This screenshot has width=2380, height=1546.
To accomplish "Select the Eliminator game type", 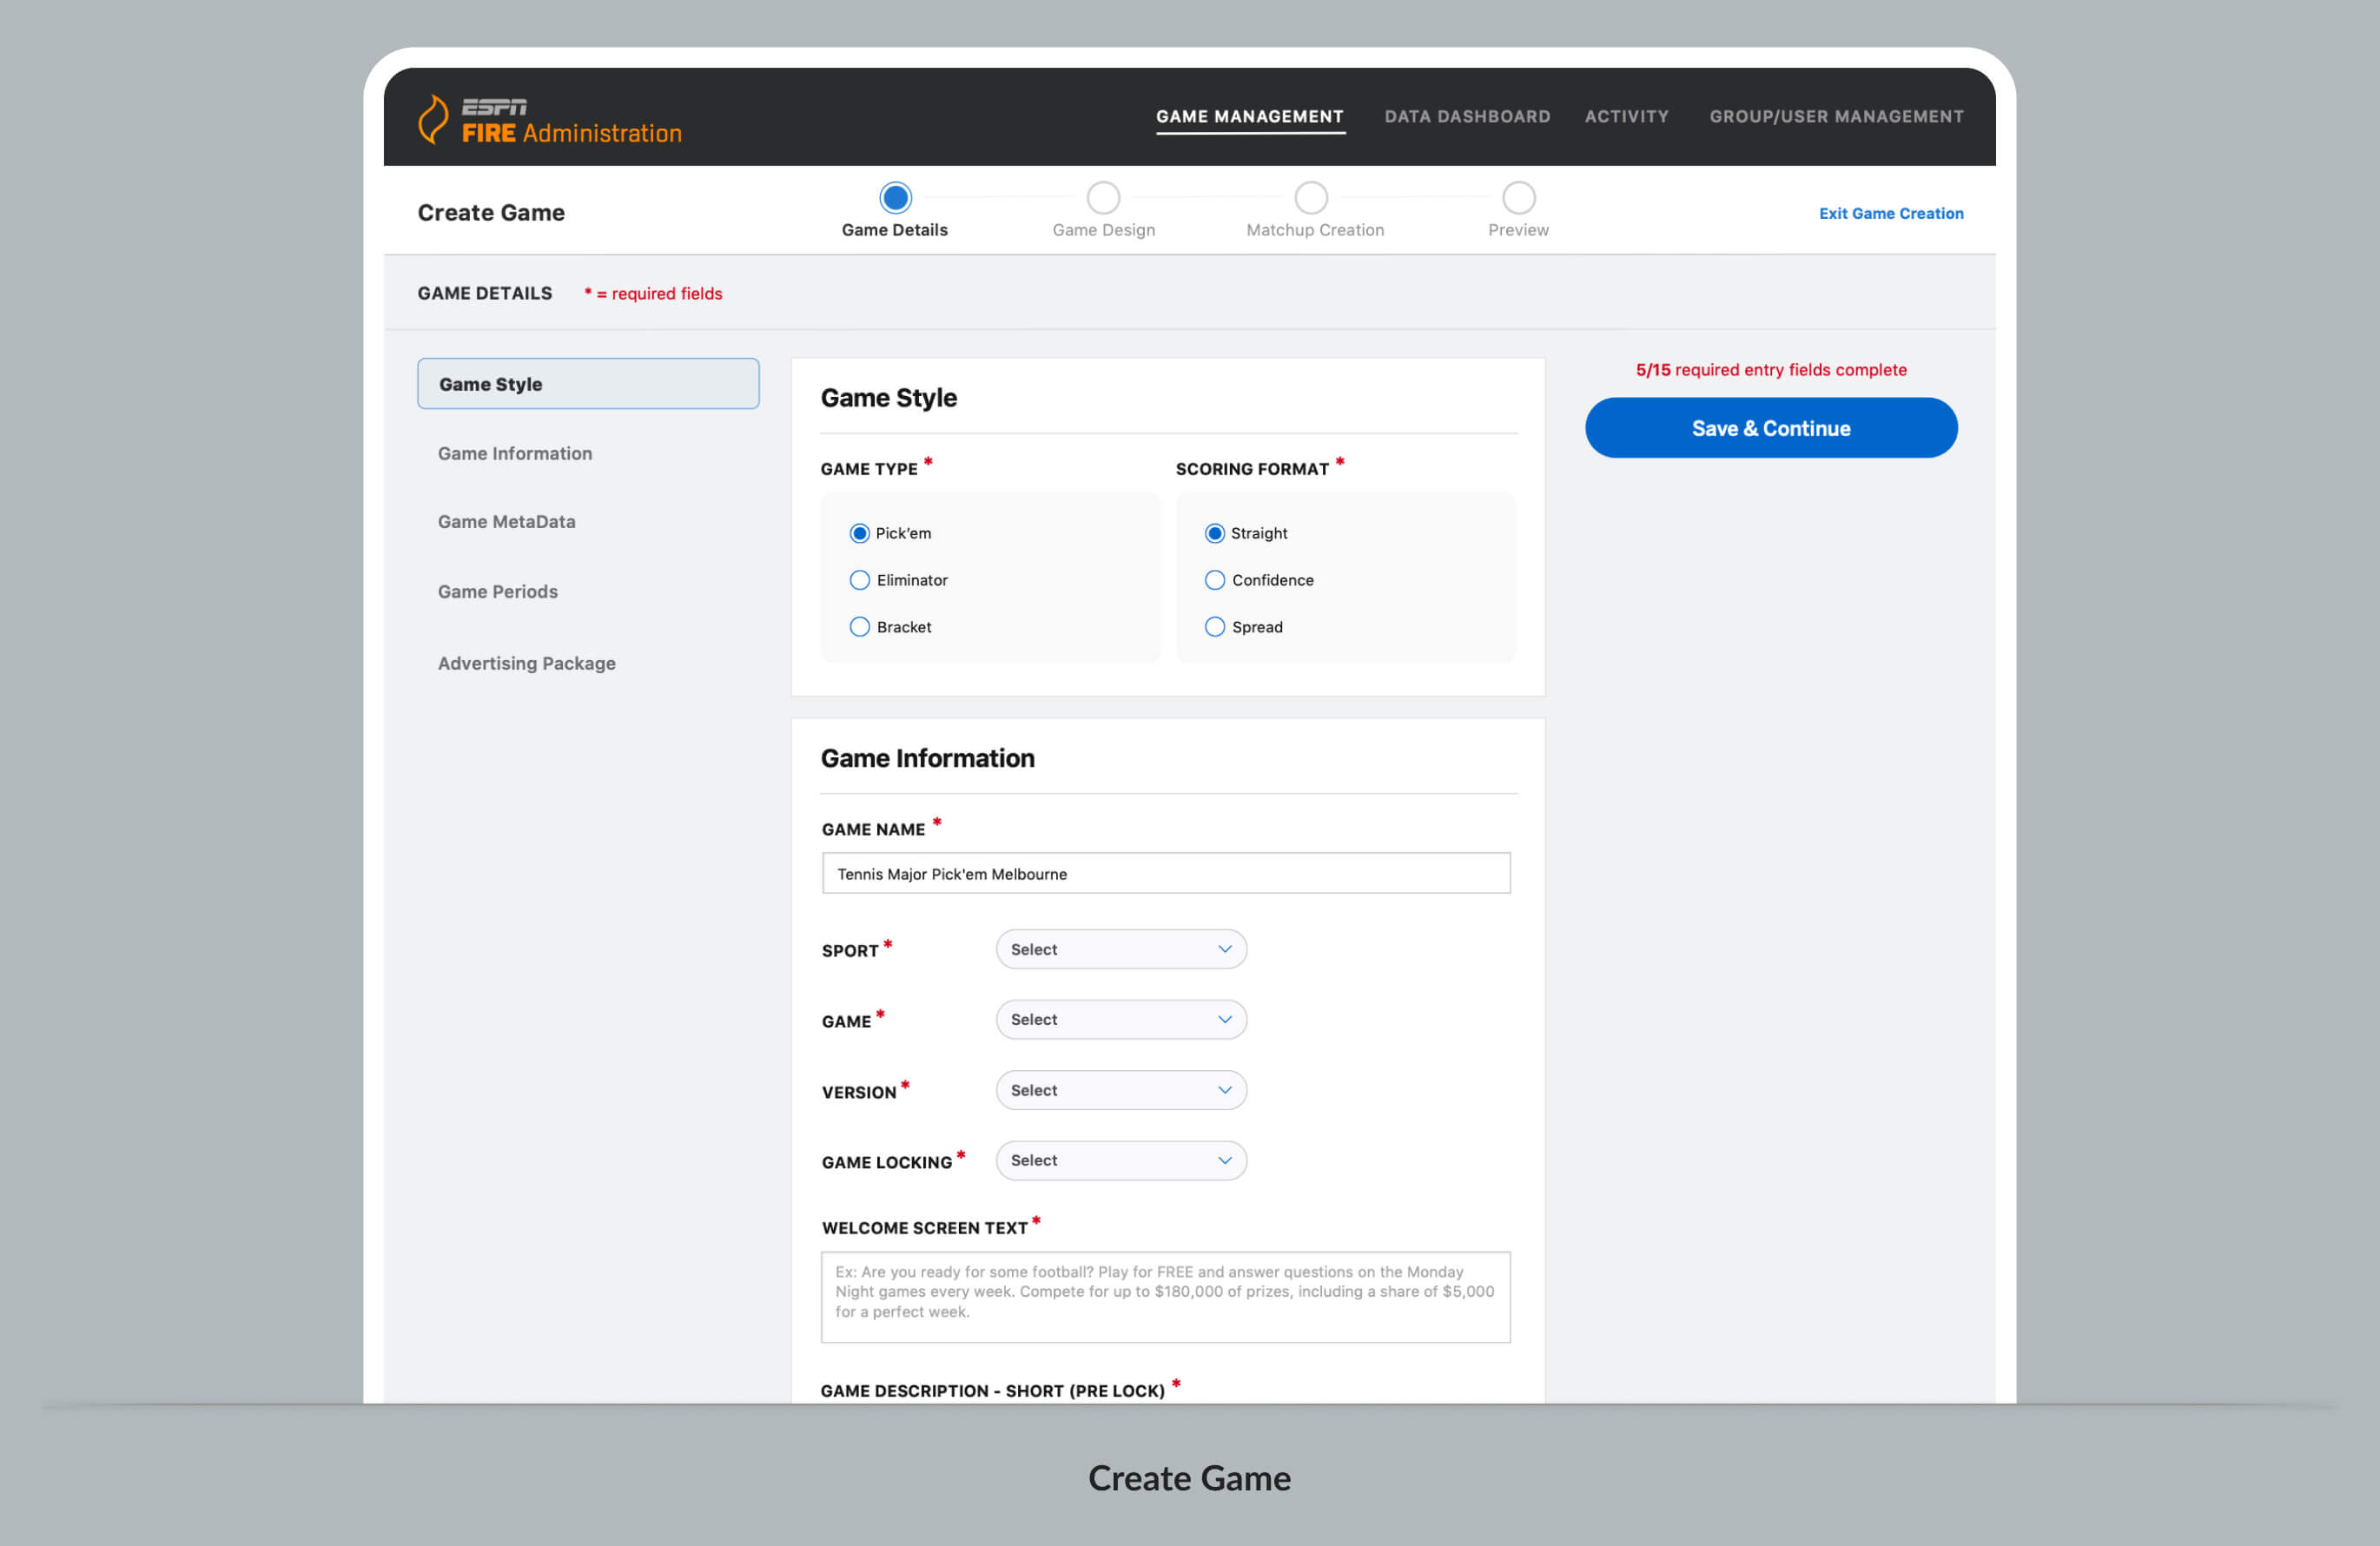I will point(859,580).
